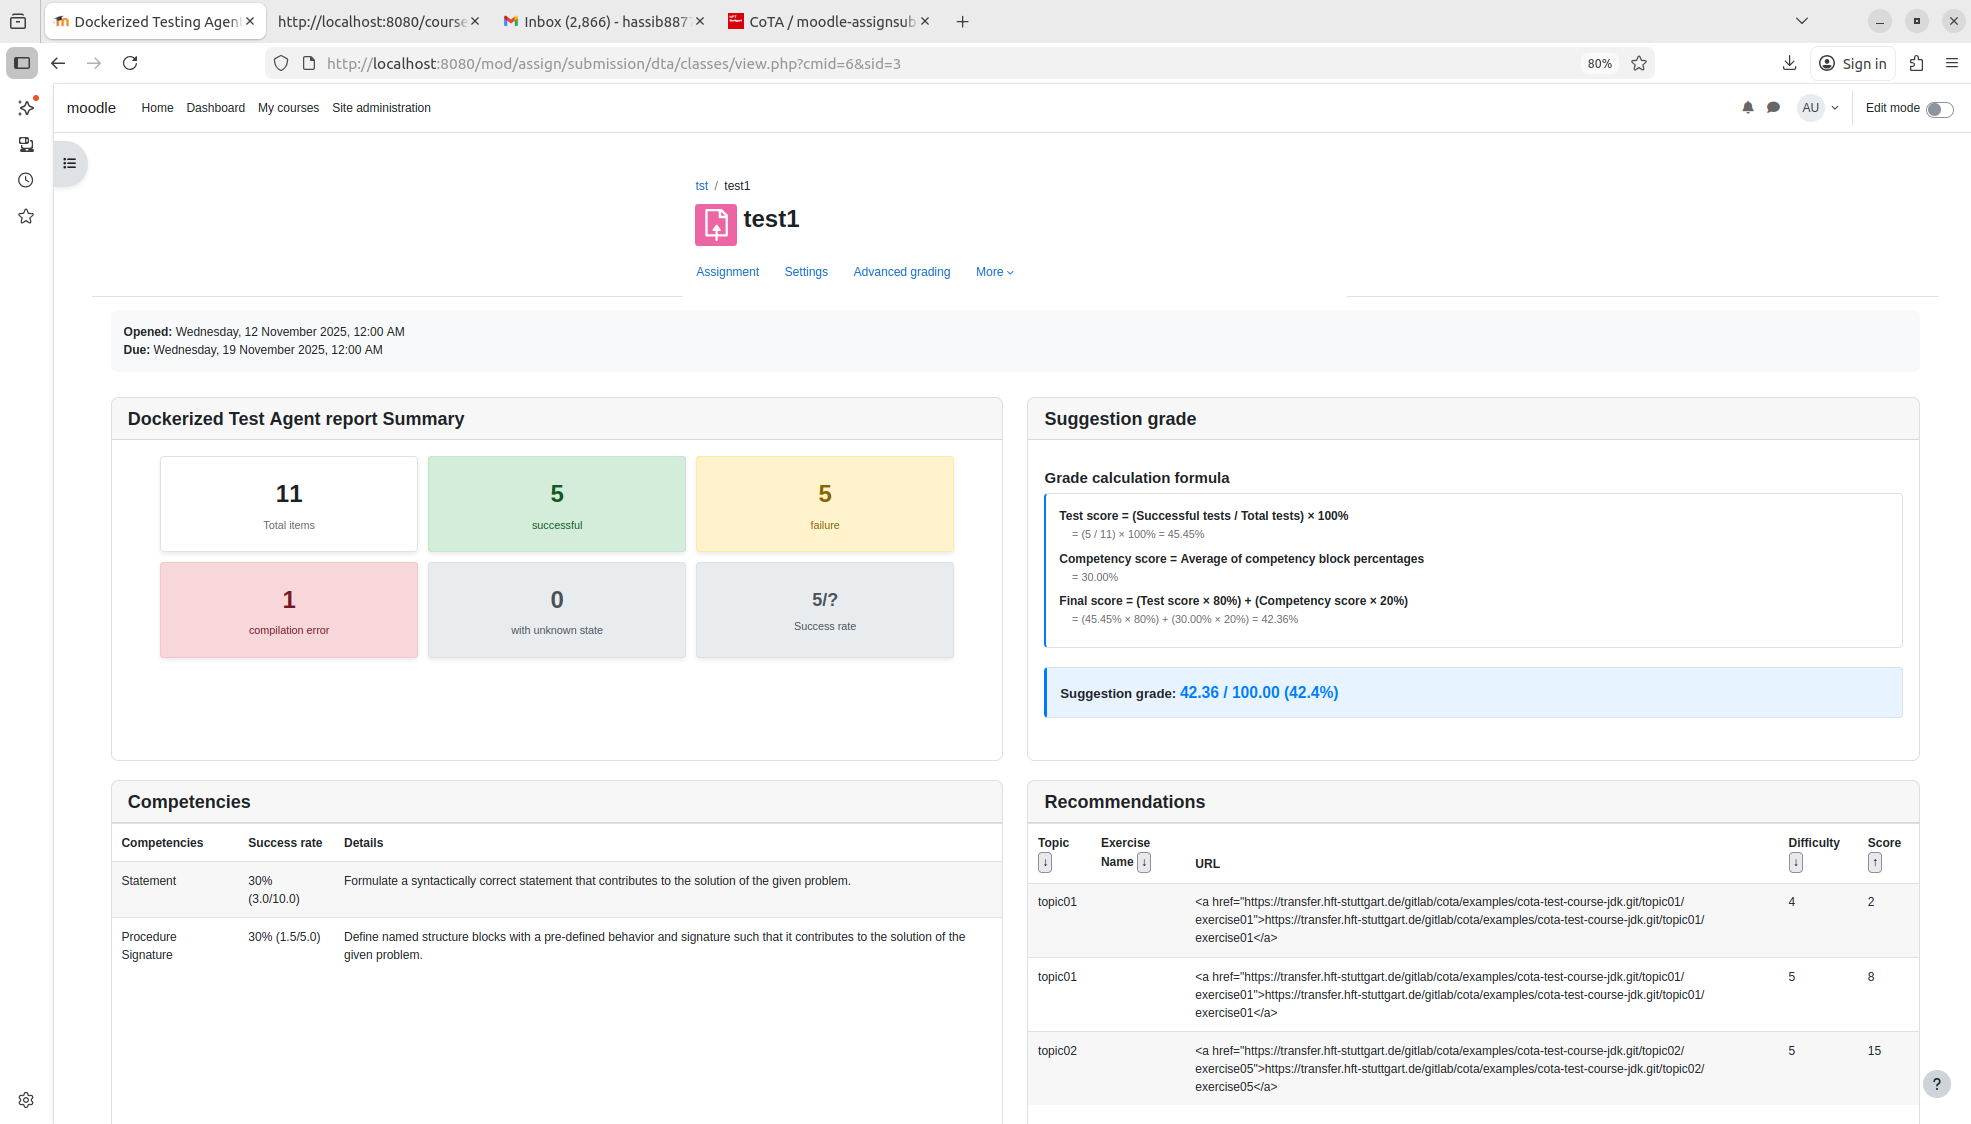Click the shield tracking protection icon

coord(281,63)
